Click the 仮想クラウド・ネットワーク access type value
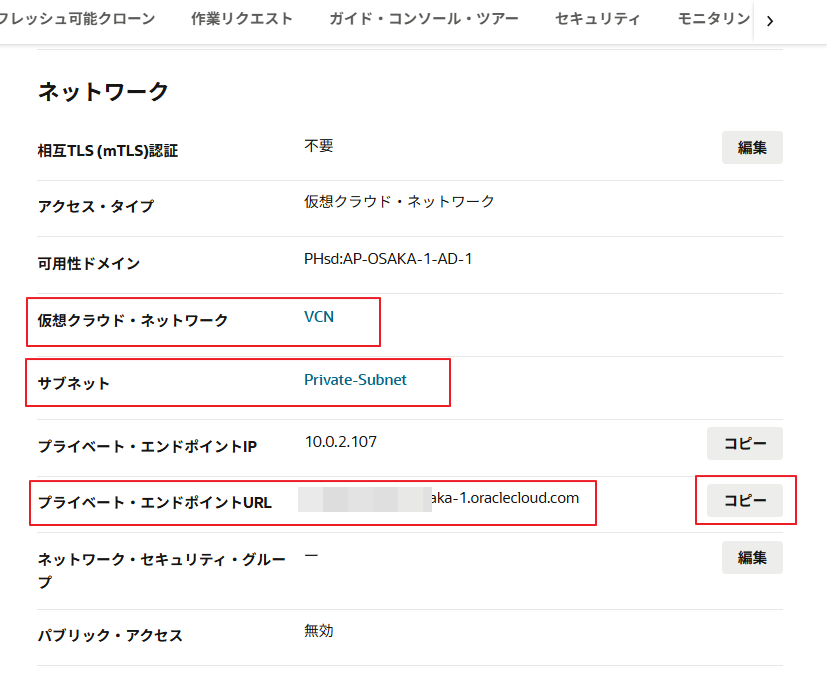Viewport: 827px width, 698px height. point(399,202)
